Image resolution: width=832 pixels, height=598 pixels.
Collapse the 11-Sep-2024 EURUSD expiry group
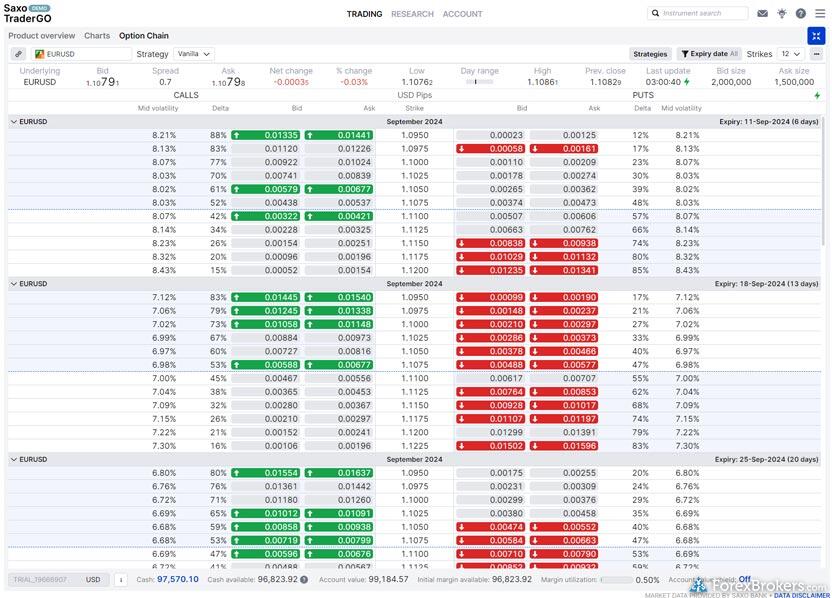(x=14, y=122)
